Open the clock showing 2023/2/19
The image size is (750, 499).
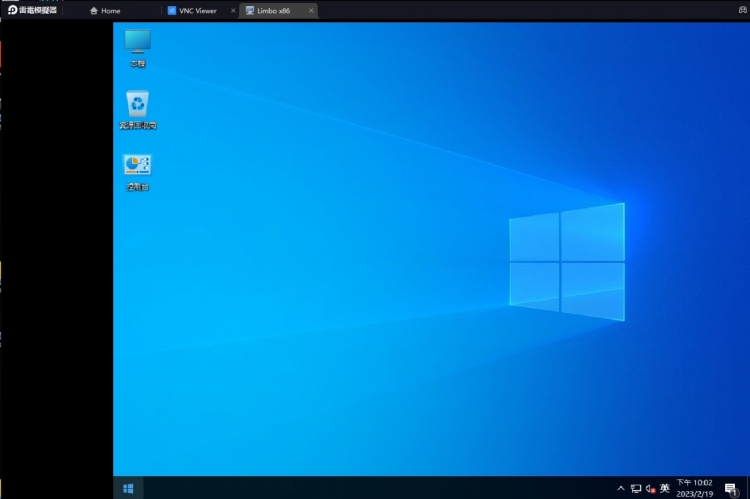click(695, 488)
